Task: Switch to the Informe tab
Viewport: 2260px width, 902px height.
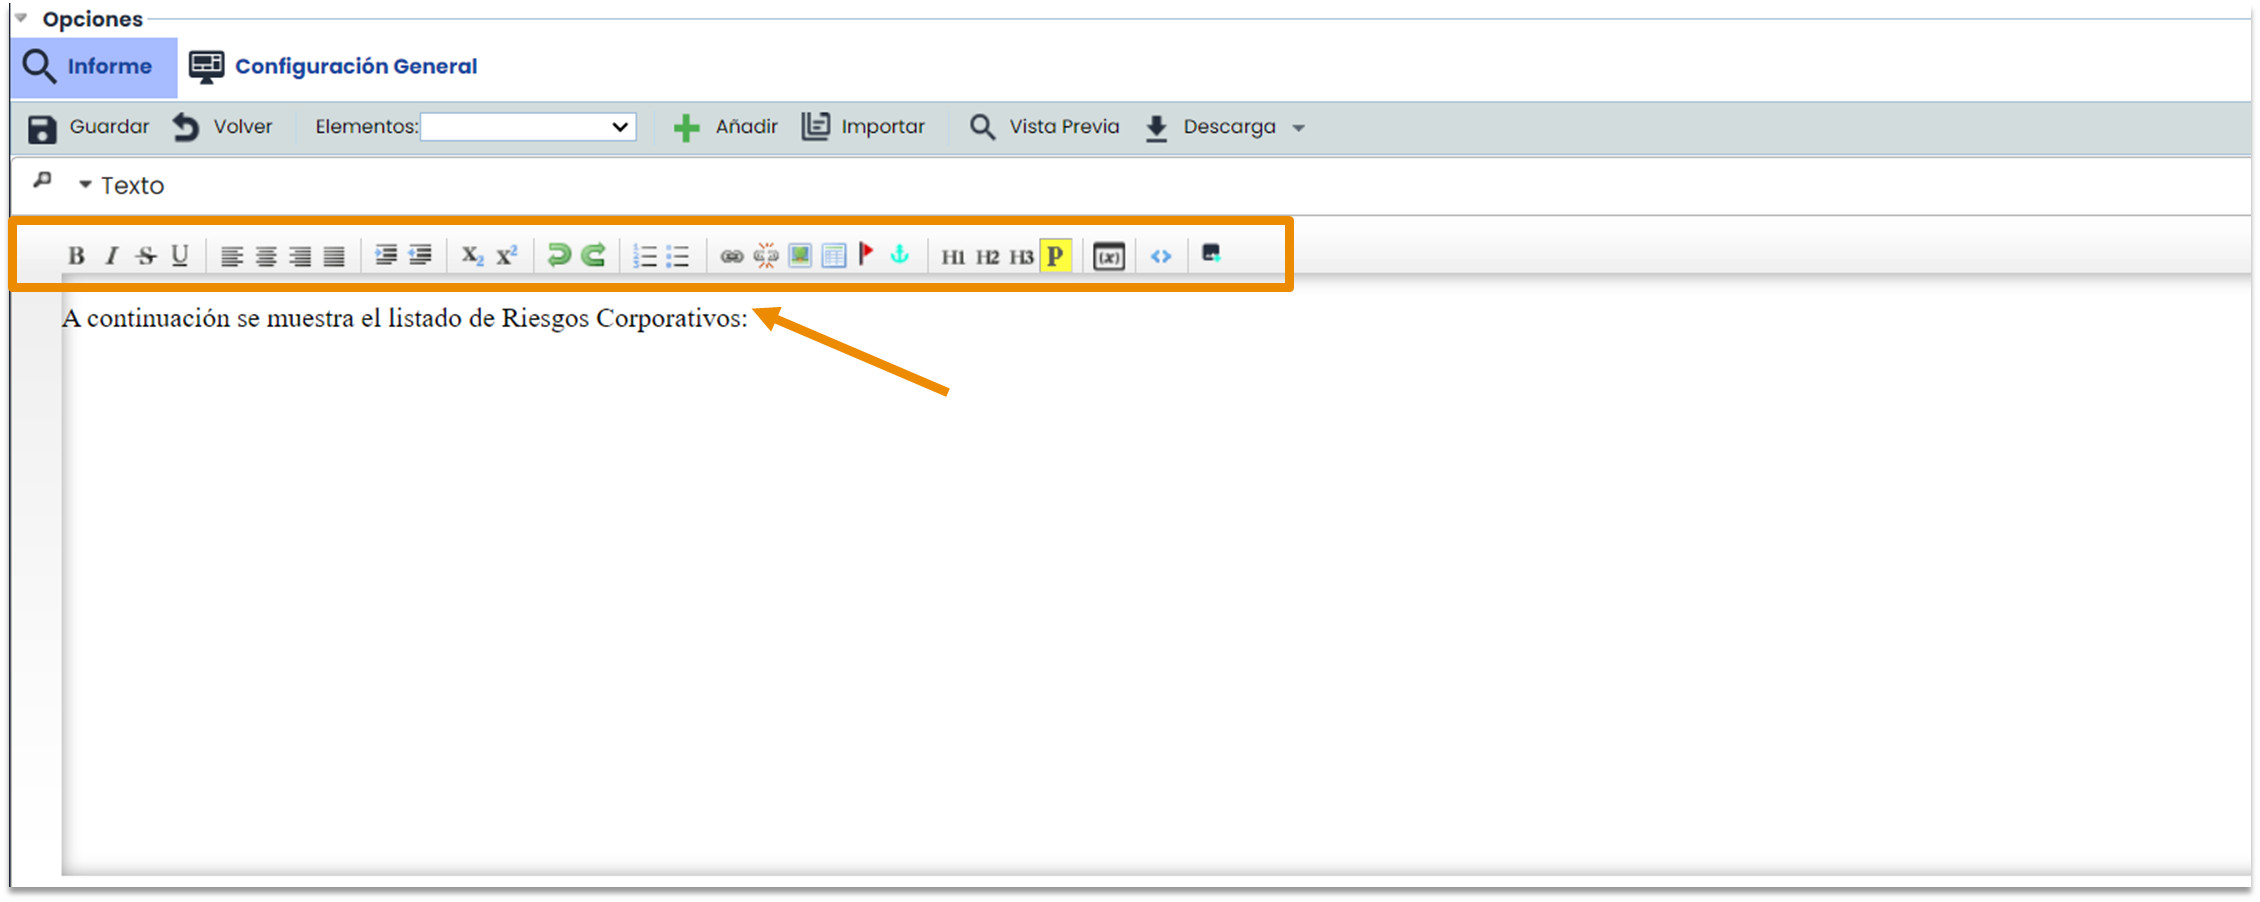Action: (93, 67)
